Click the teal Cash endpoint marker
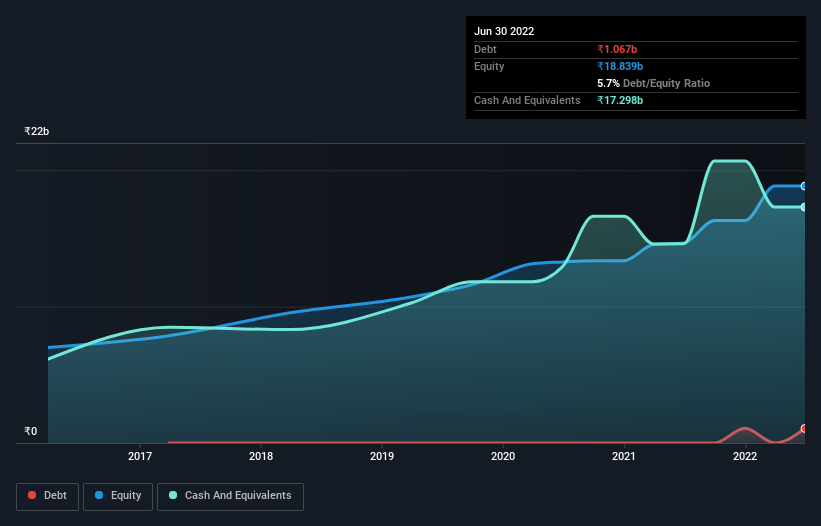The height and width of the screenshot is (526, 821). [804, 207]
